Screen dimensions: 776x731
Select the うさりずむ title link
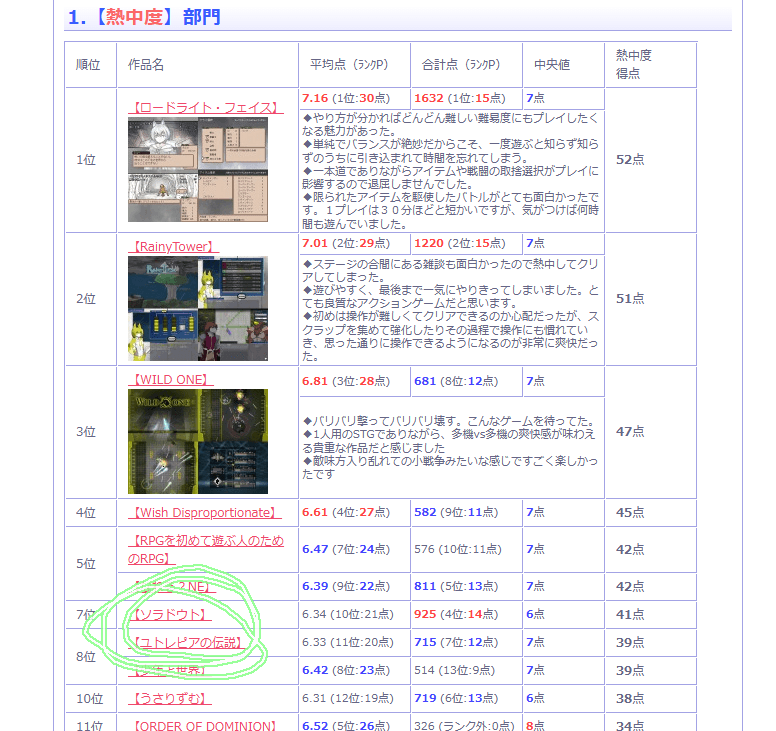(170, 698)
